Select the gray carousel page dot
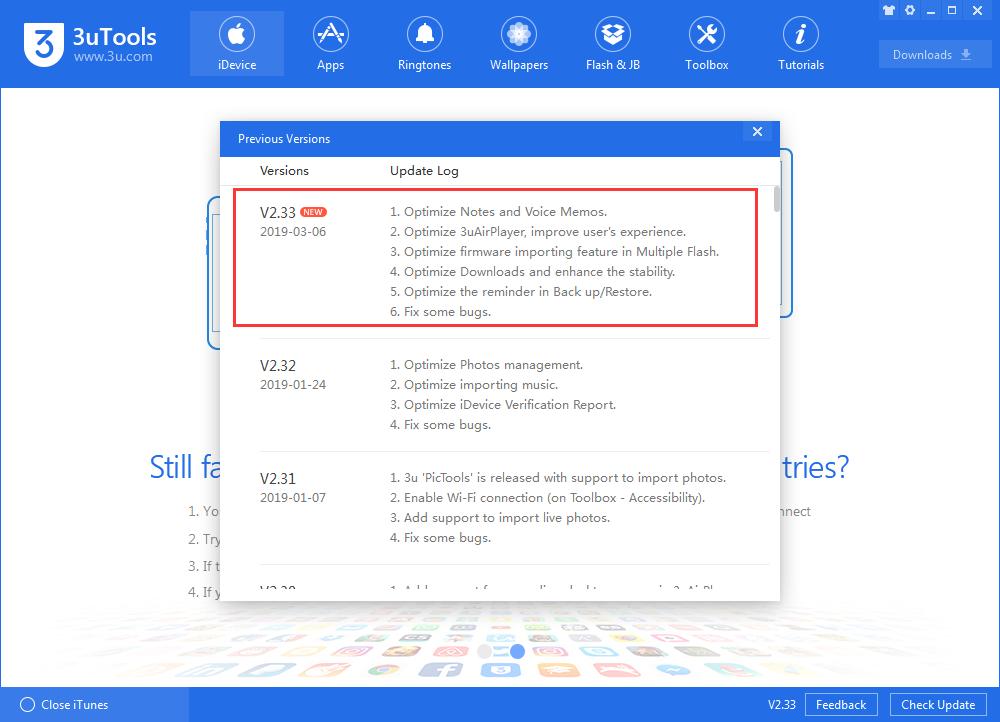Image resolution: width=1000 pixels, height=722 pixels. coord(485,651)
